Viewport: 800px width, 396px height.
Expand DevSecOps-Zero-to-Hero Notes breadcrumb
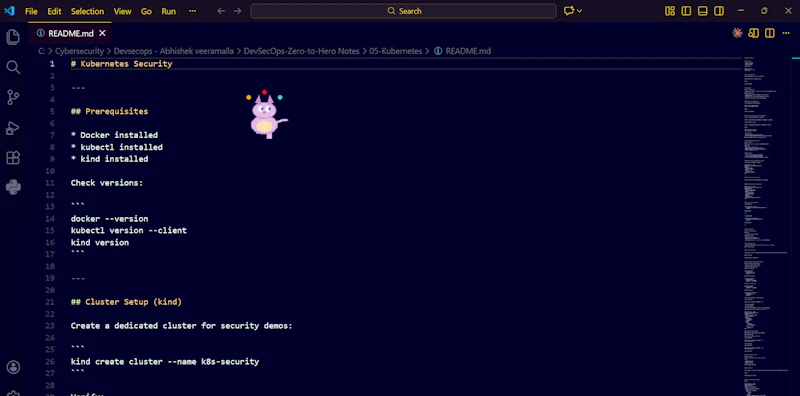point(302,51)
